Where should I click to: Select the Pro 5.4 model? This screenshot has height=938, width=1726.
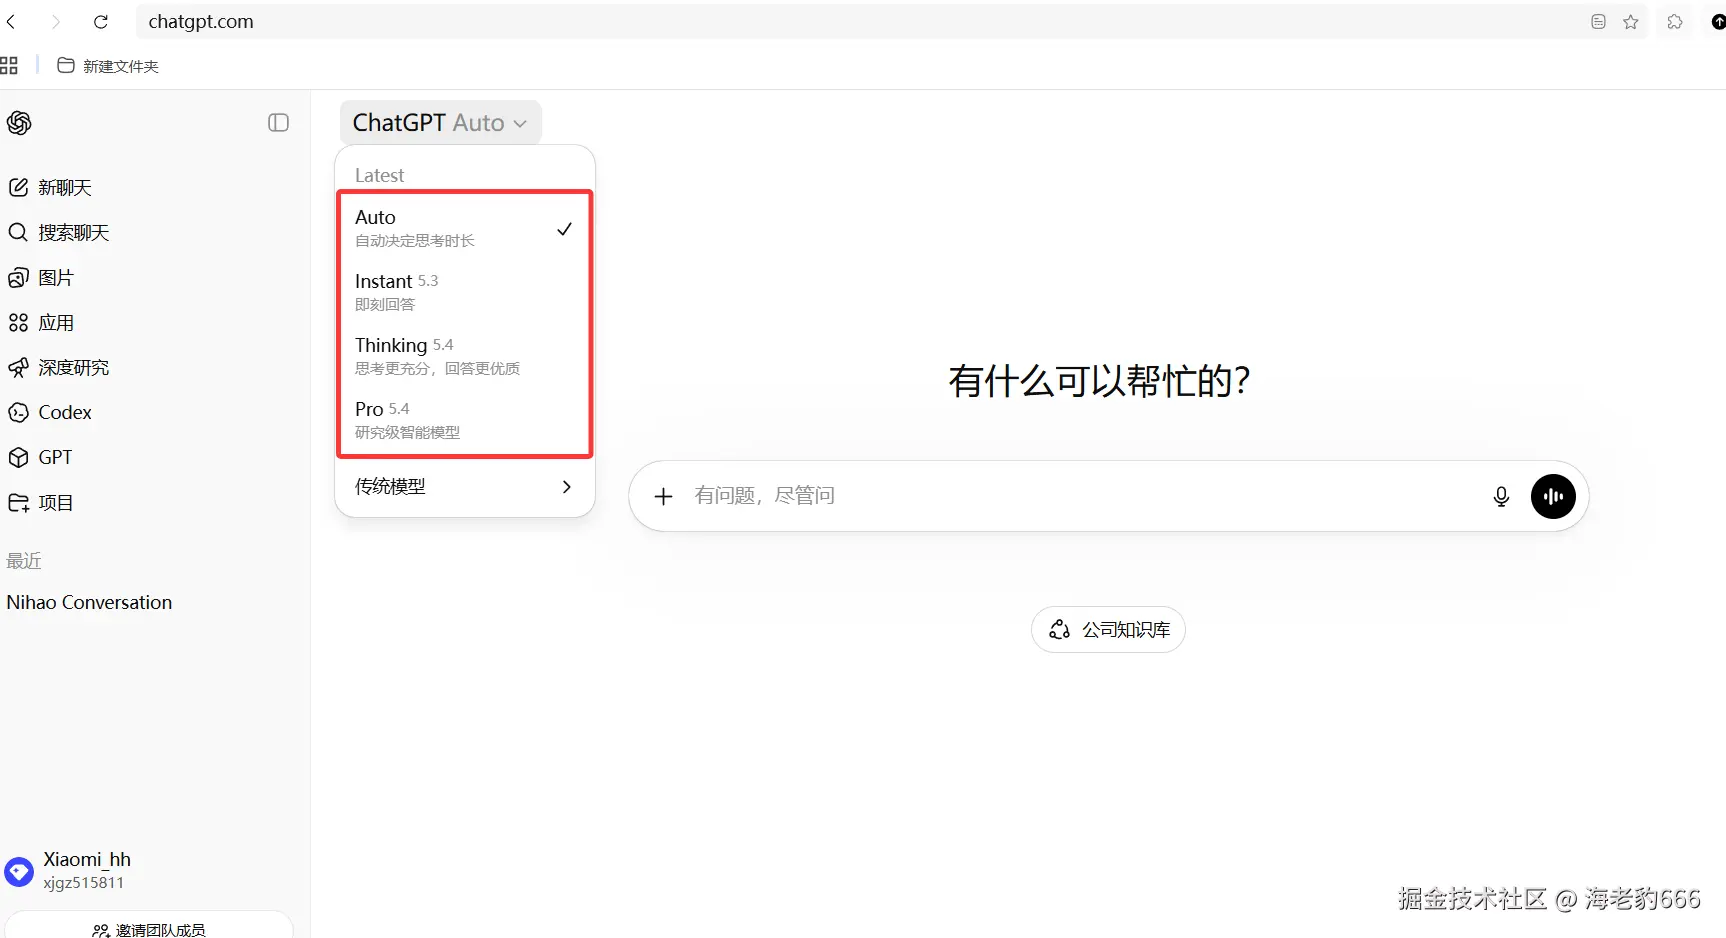coord(465,420)
